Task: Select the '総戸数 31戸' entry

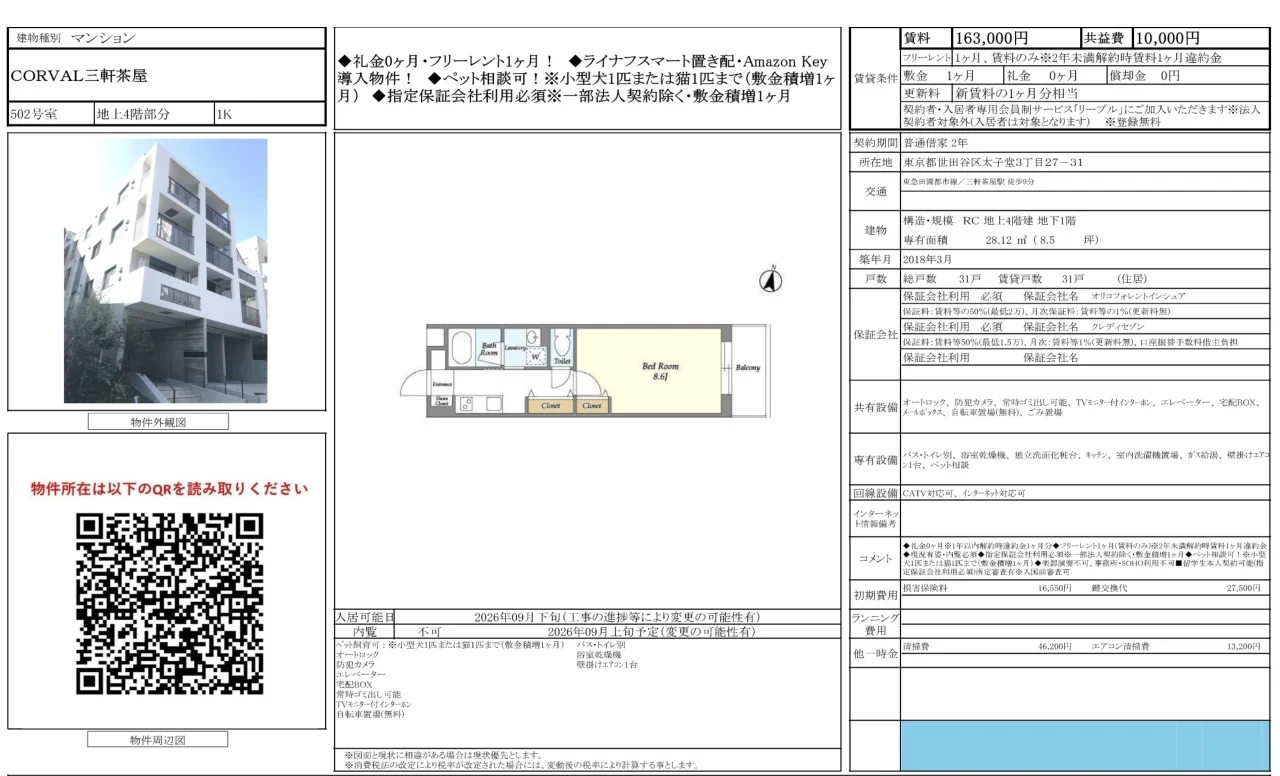Action: [x=941, y=278]
